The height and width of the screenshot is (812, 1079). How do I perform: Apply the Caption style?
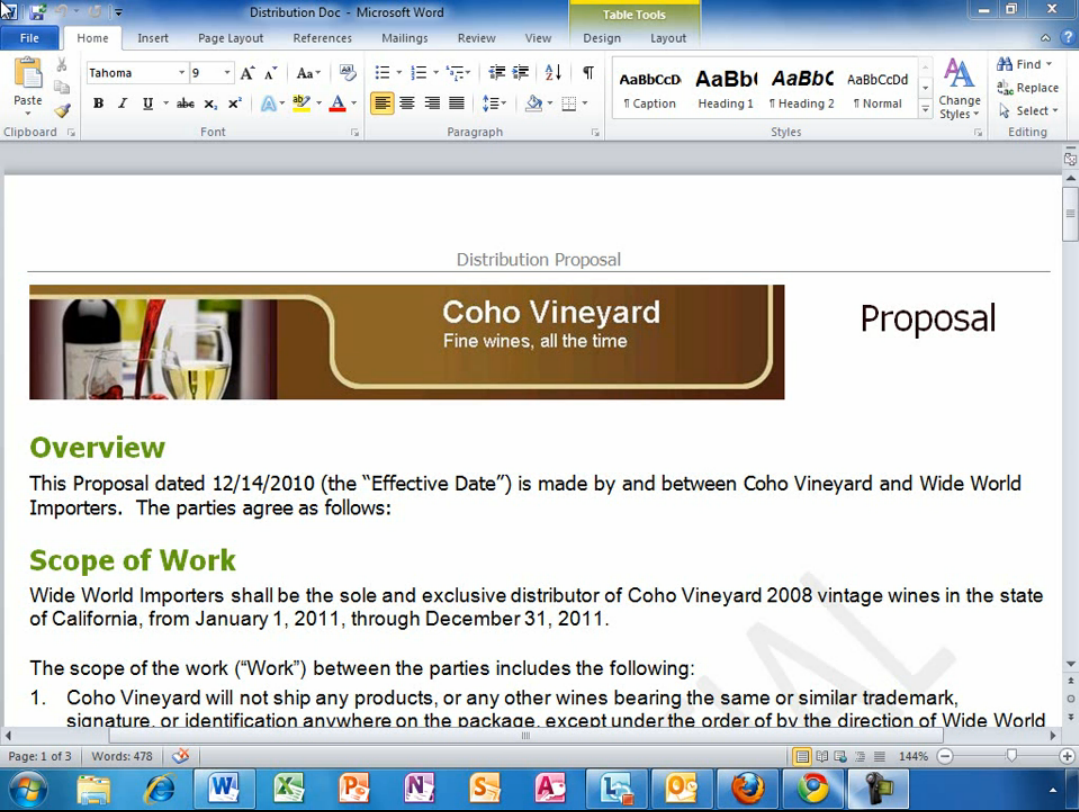click(x=650, y=89)
